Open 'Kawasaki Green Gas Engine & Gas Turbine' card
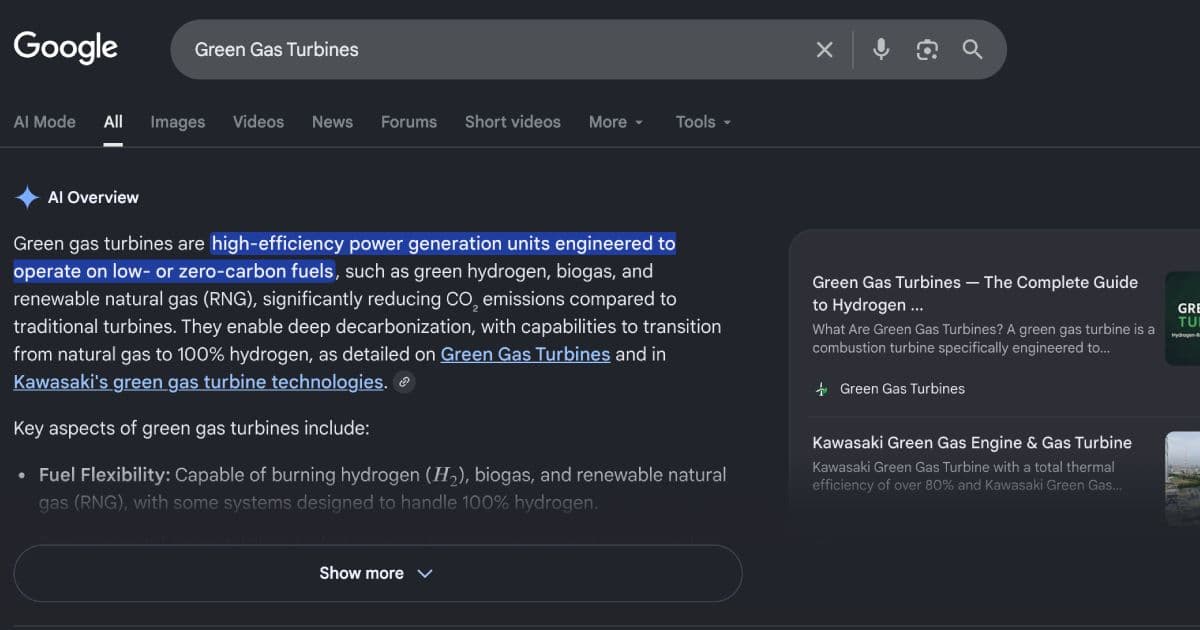Screen dimensions: 1200x630 pos(972,442)
